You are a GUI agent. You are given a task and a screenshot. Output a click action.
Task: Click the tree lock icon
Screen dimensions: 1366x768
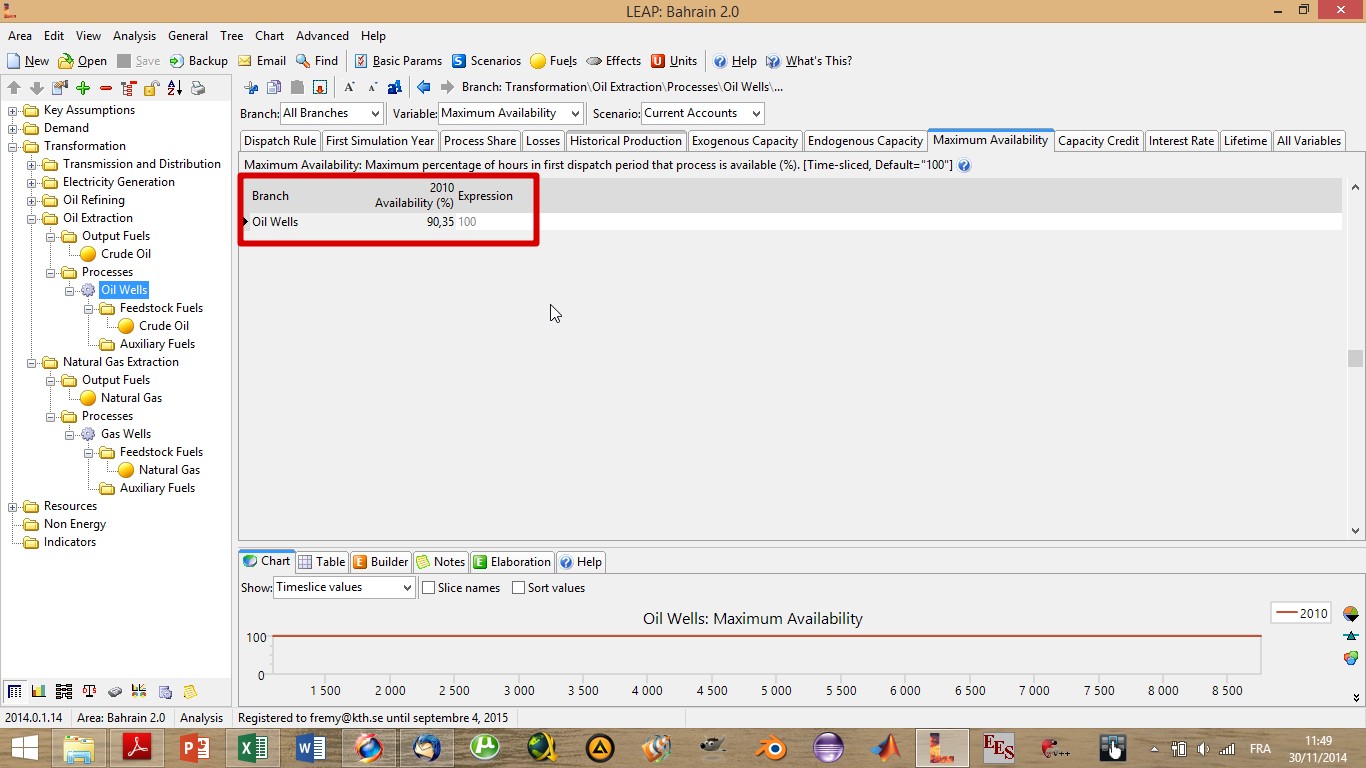[151, 88]
